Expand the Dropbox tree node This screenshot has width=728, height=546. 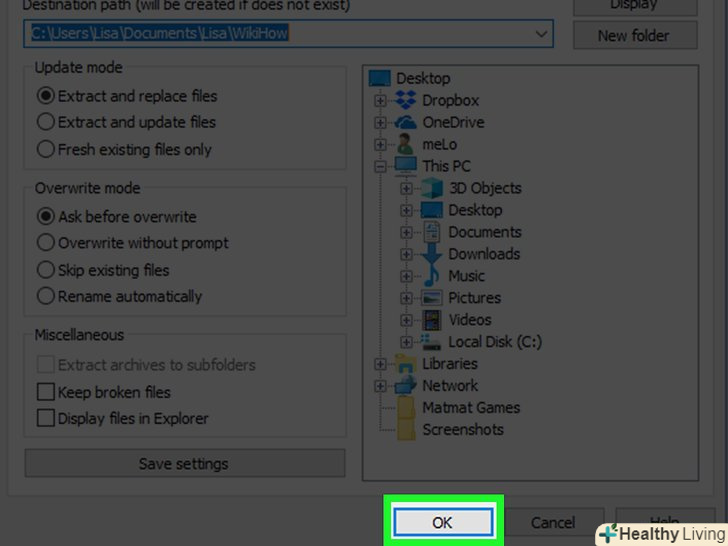click(380, 100)
